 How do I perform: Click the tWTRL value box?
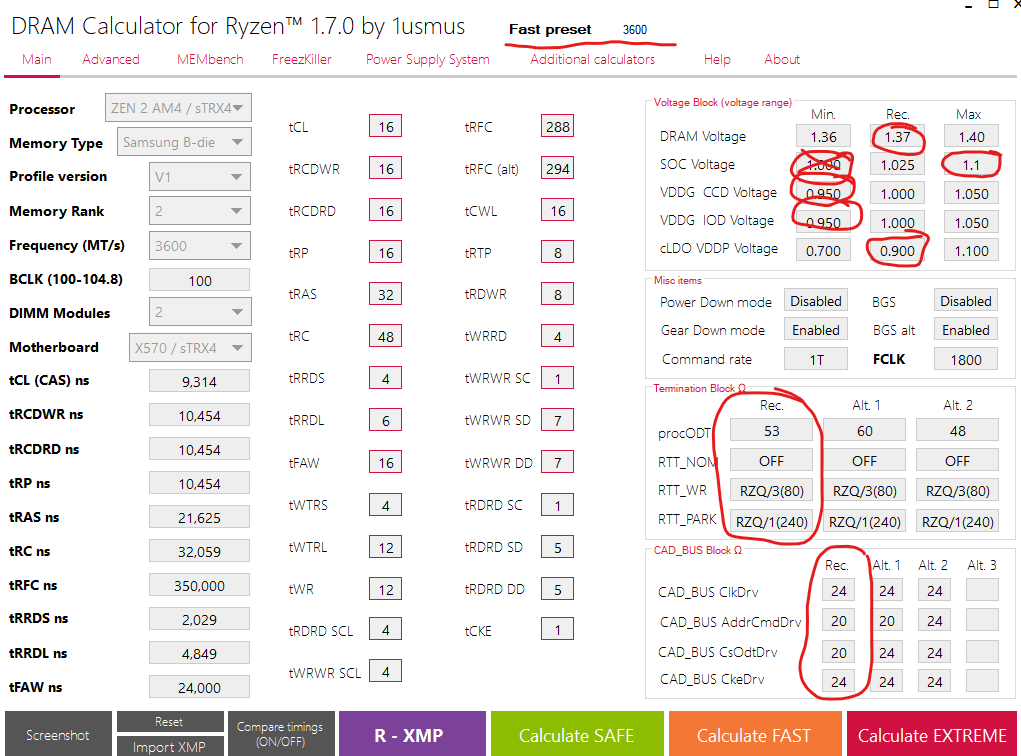385,547
